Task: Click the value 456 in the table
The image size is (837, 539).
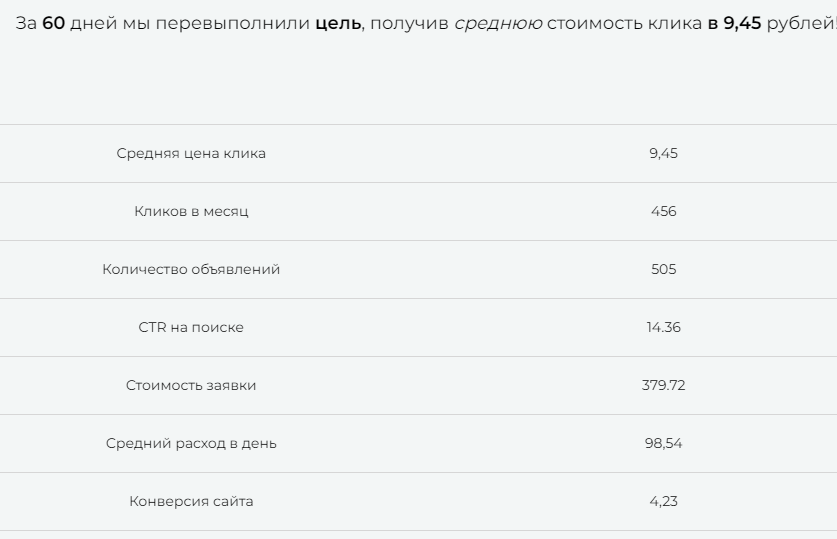Action: 663,211
